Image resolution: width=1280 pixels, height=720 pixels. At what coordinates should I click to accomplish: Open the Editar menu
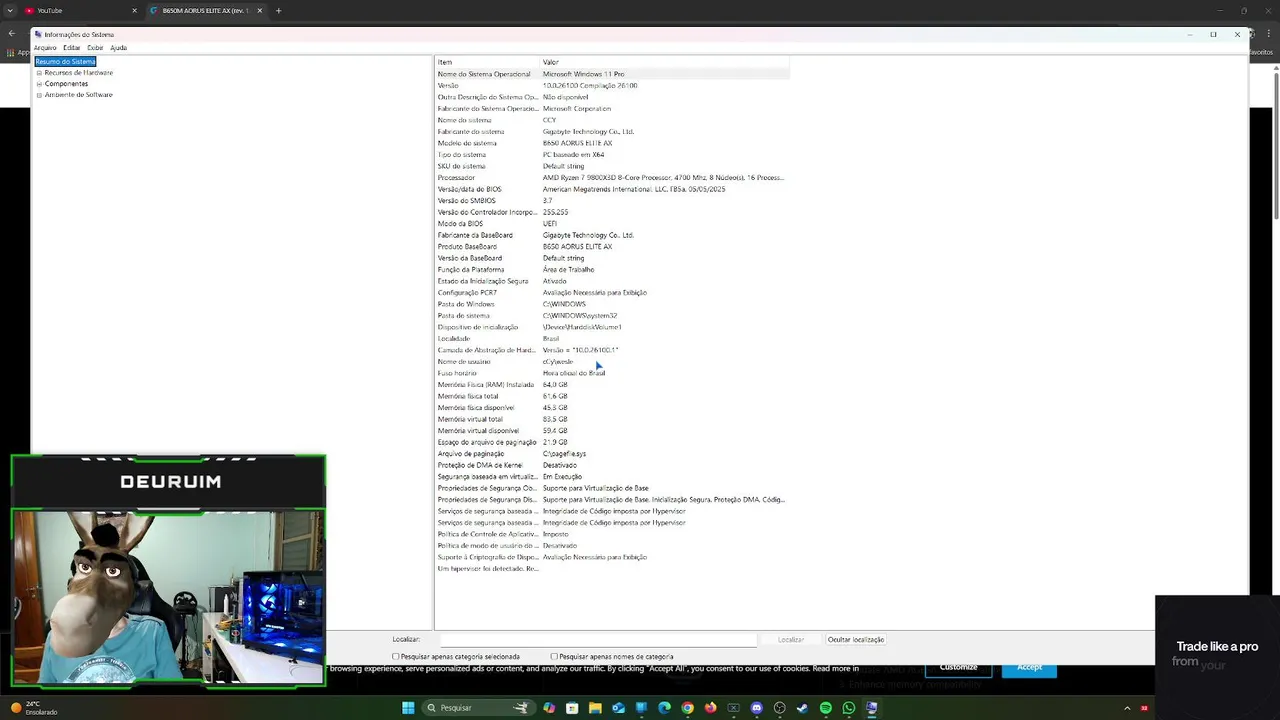pos(72,48)
